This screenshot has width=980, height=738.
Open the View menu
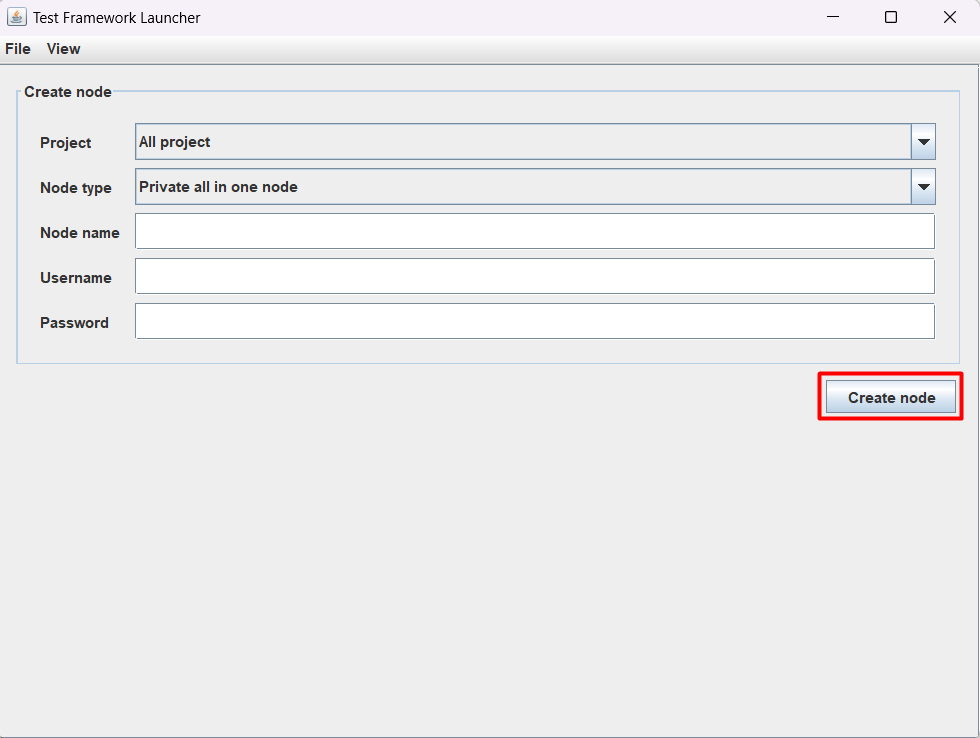pyautogui.click(x=63, y=49)
